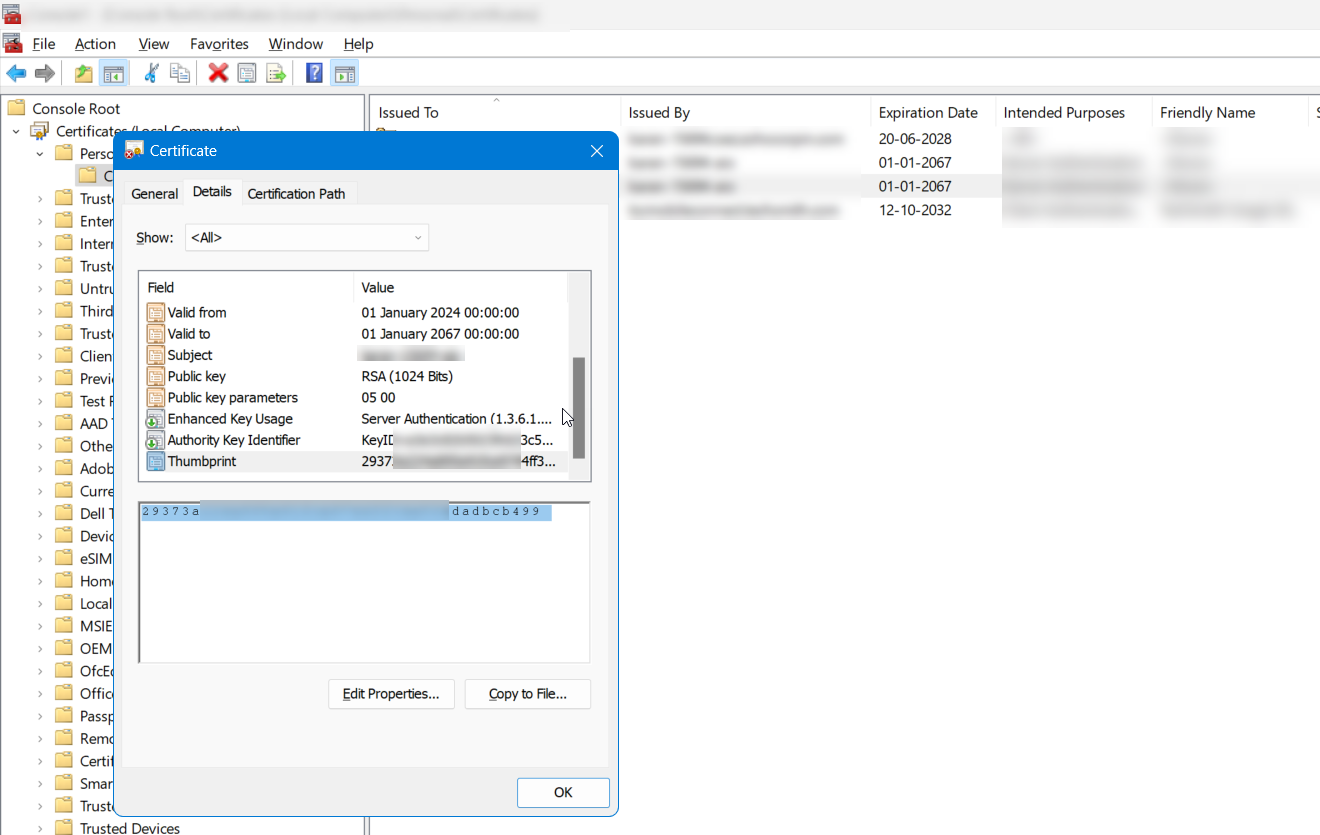Toggle Show/Hide Console Tree icon

point(114,73)
